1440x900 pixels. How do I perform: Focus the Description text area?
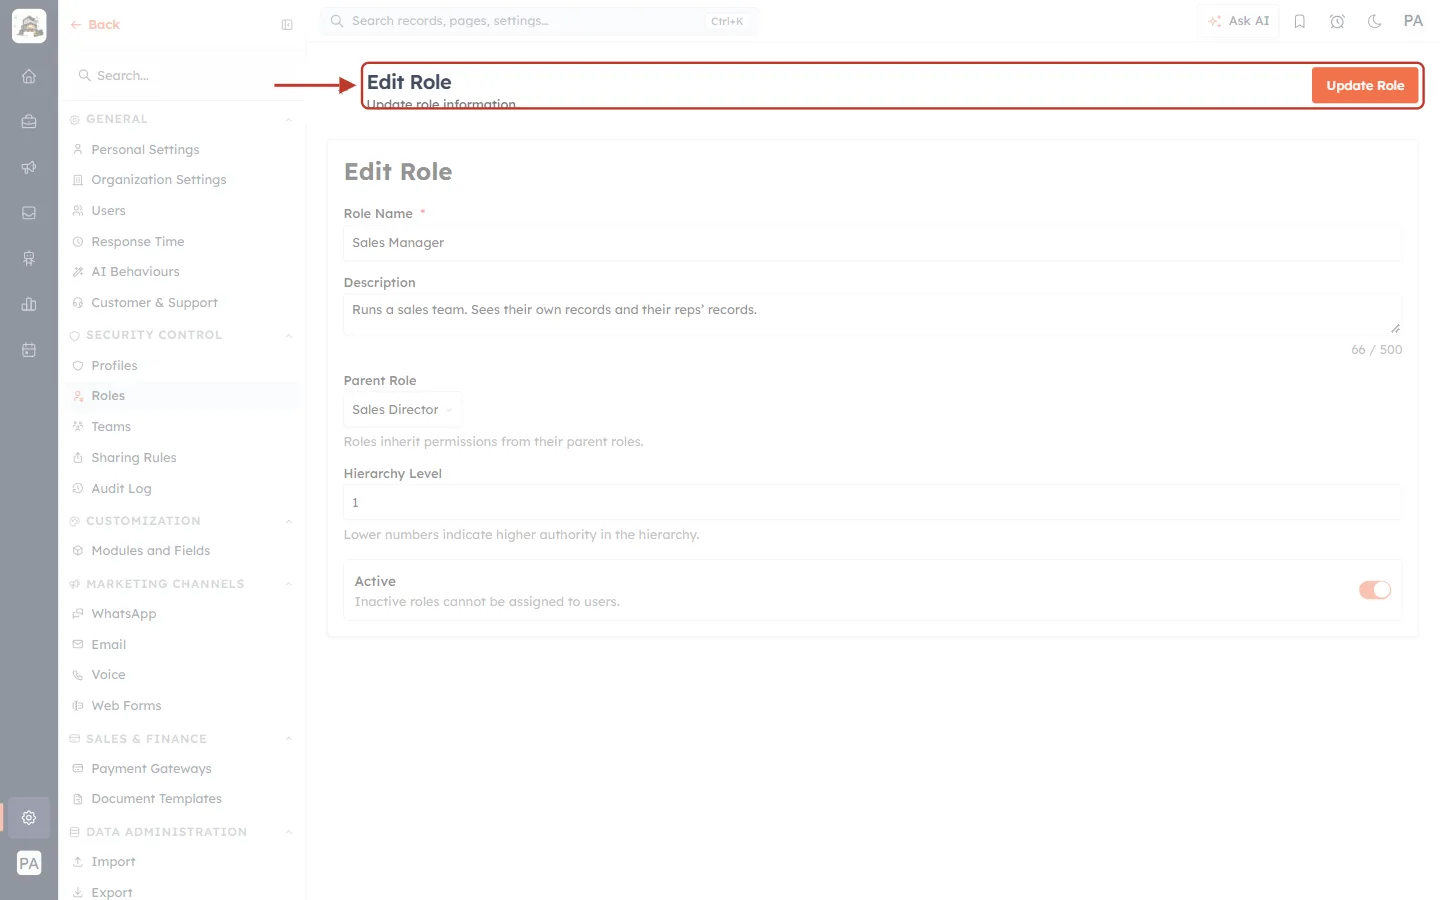click(872, 315)
